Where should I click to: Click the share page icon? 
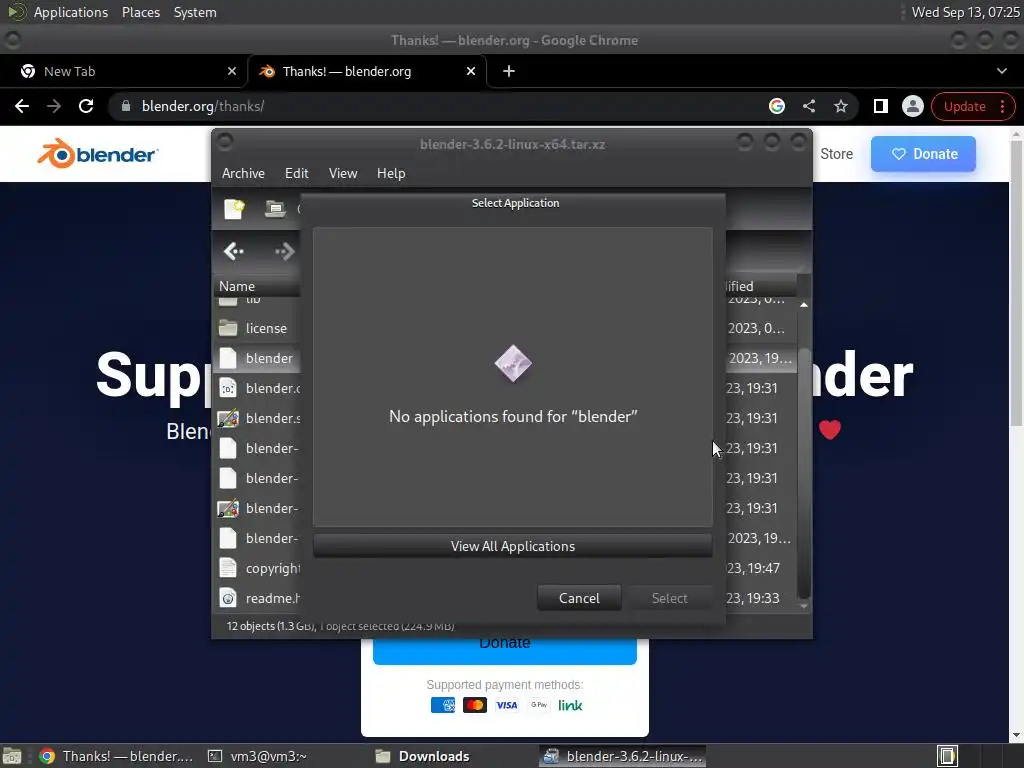(808, 106)
